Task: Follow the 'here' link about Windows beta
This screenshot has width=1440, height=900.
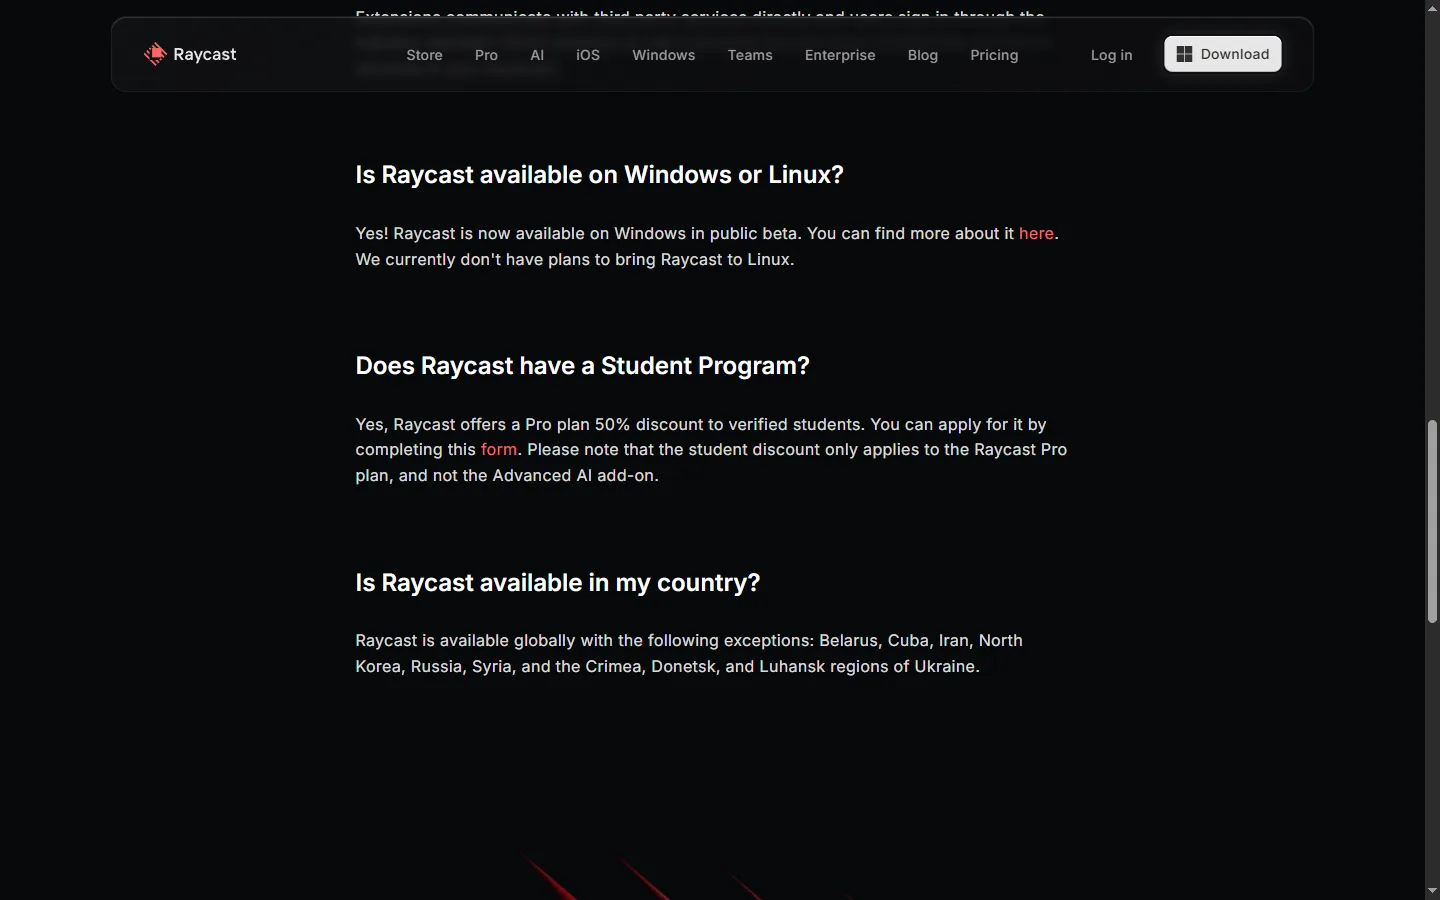Action: tap(1036, 233)
